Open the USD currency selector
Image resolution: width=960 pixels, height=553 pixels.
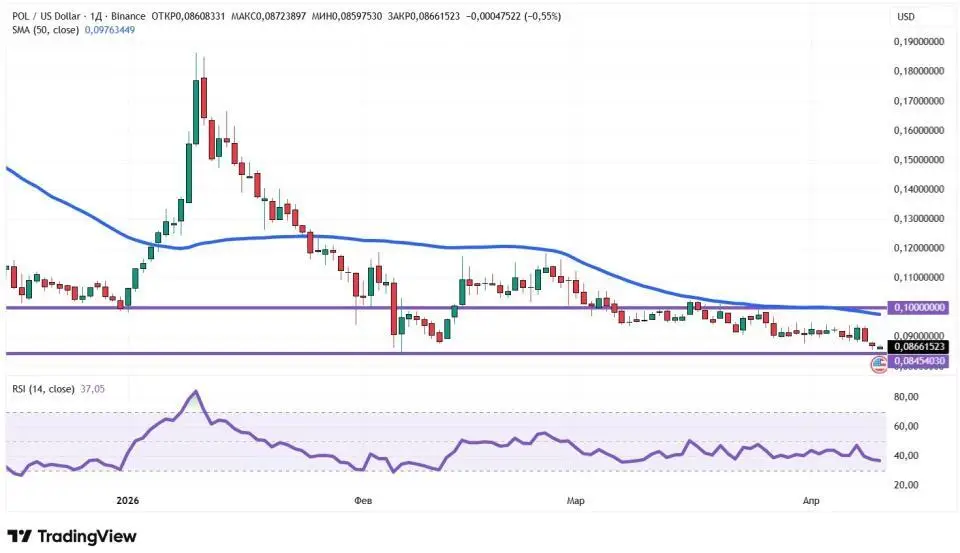click(906, 17)
